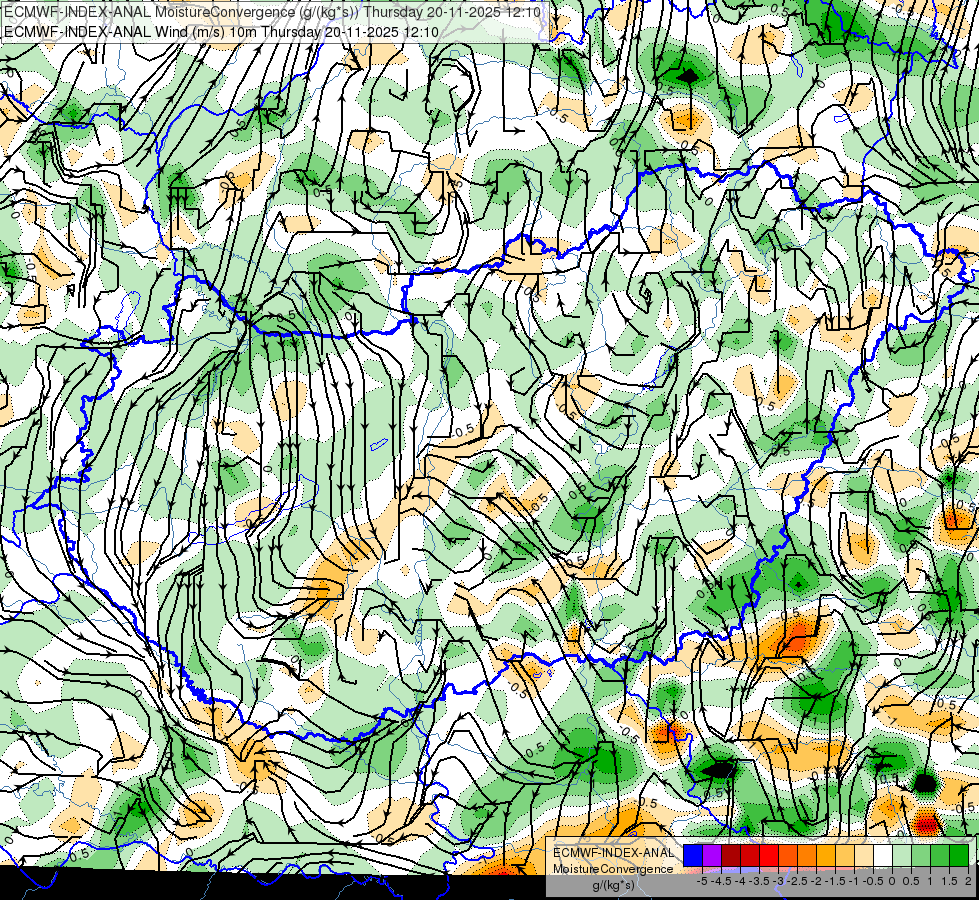Click the palest green swatch between 0 and 0.5
Screen dimensions: 979x900
click(902, 856)
